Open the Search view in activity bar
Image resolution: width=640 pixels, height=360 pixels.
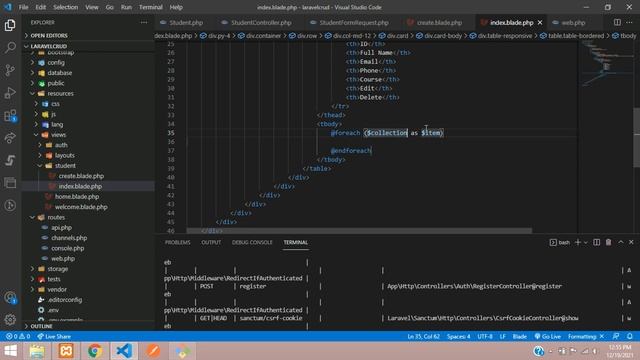10,47
